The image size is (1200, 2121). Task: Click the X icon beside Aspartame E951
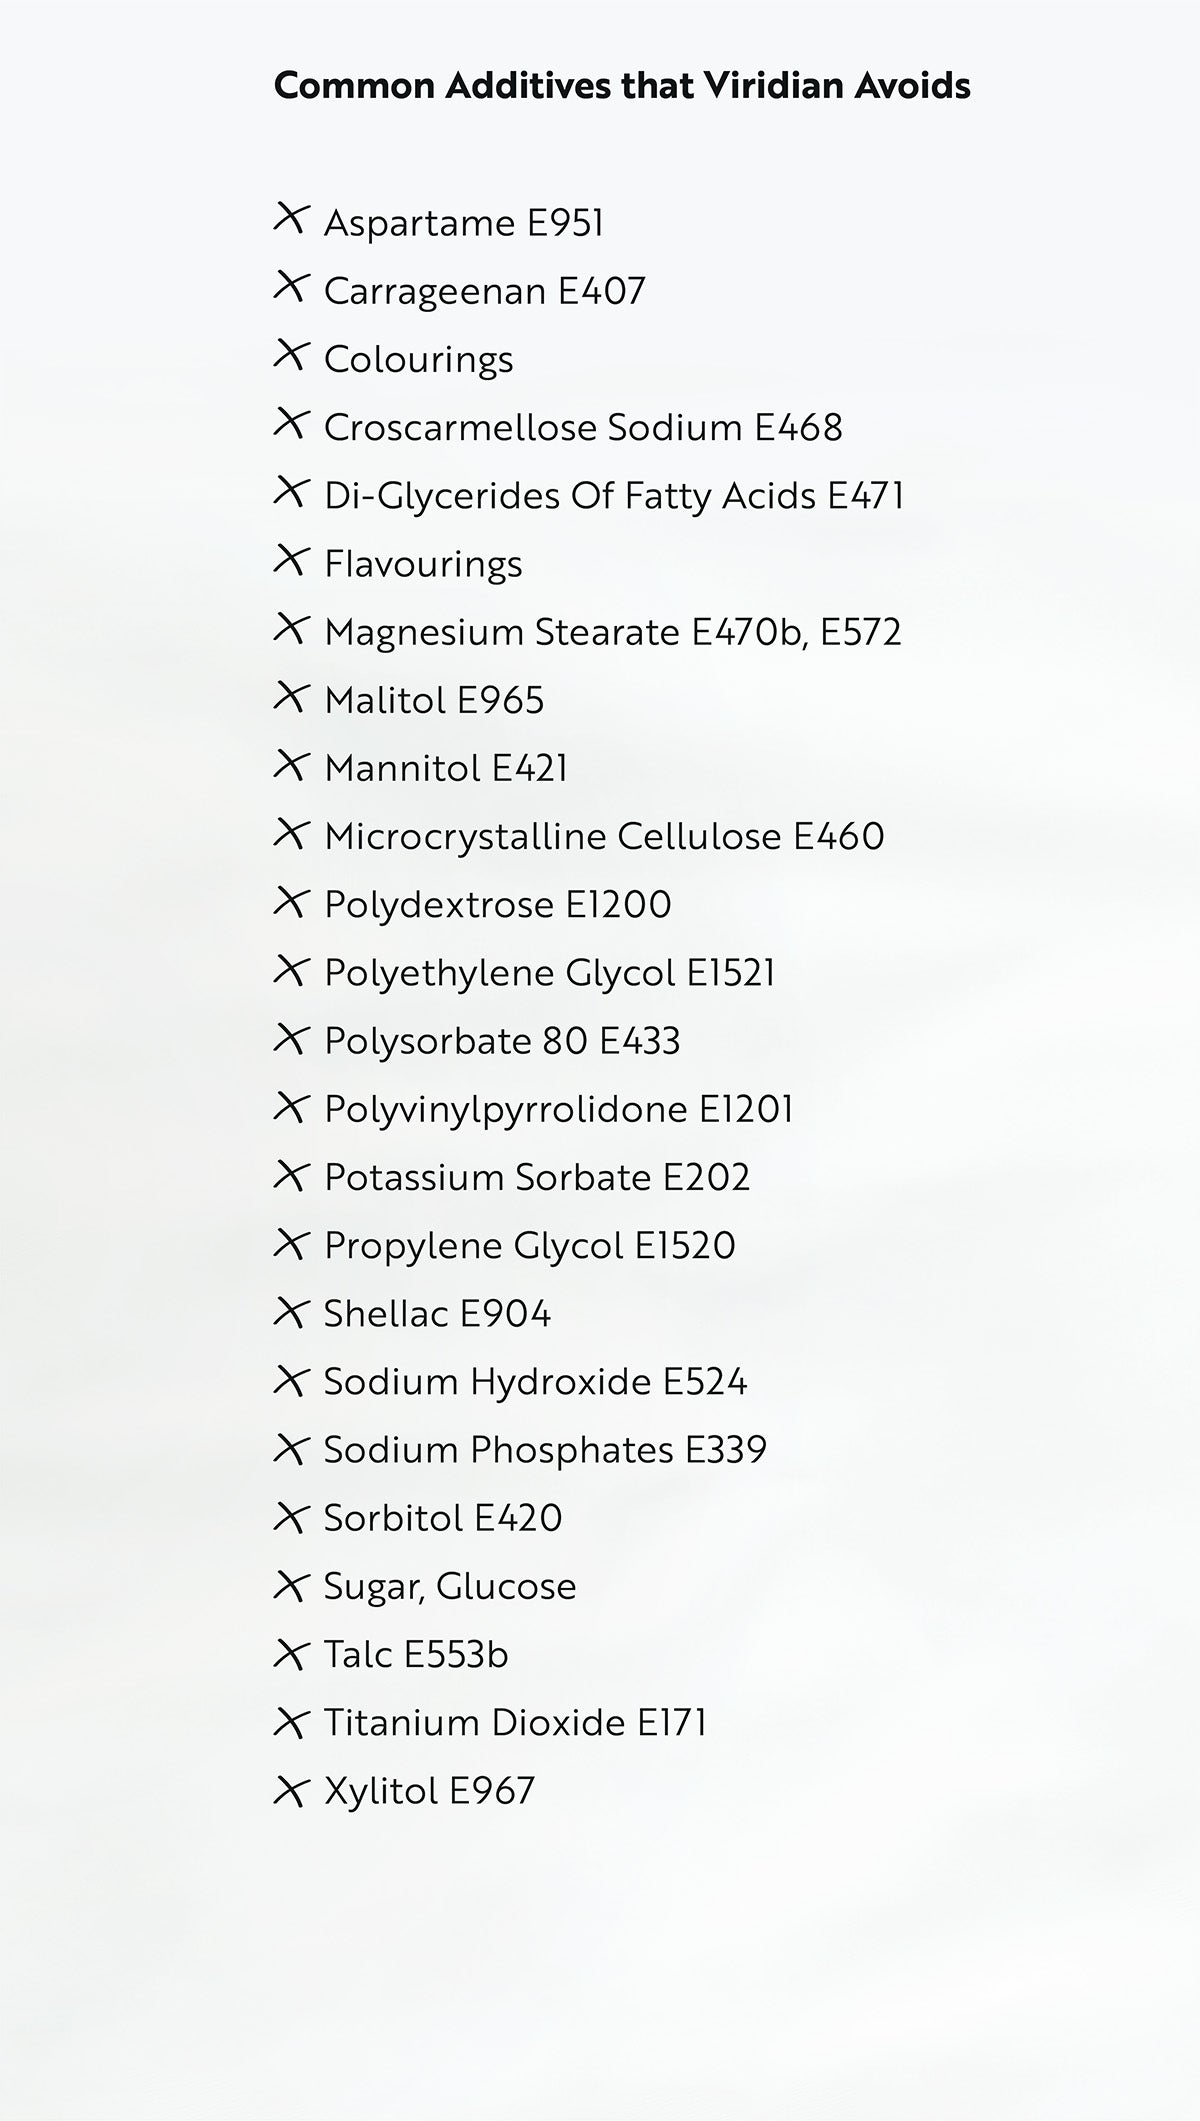tap(289, 218)
